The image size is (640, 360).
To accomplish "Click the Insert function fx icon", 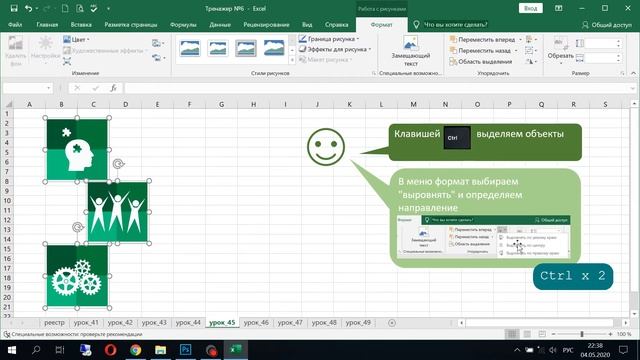I will (113, 88).
